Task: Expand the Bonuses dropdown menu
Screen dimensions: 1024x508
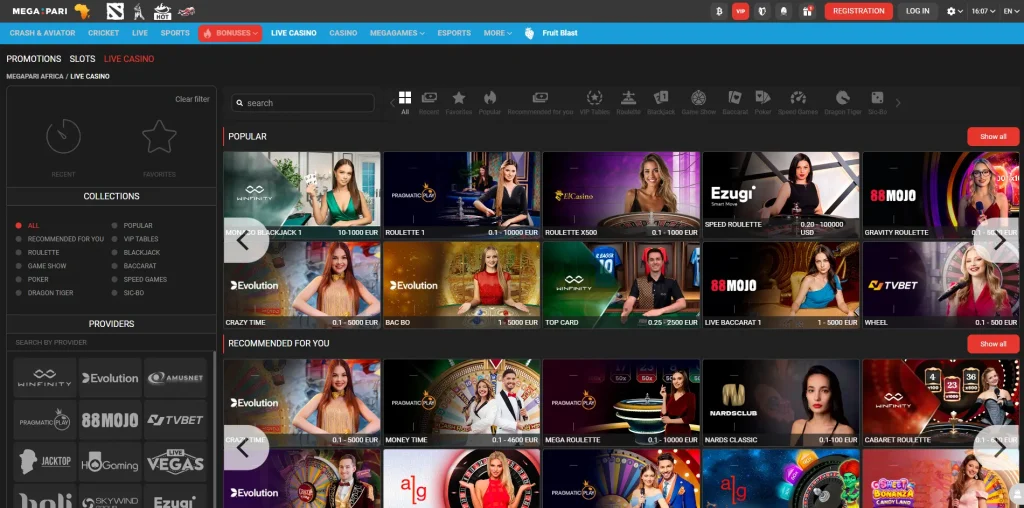Action: (x=230, y=33)
